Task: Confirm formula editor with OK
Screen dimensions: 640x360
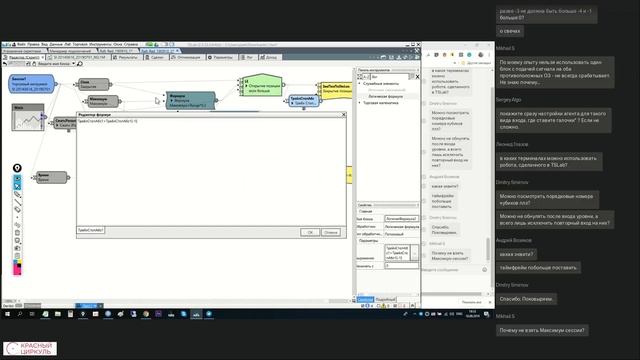Action: [310, 232]
